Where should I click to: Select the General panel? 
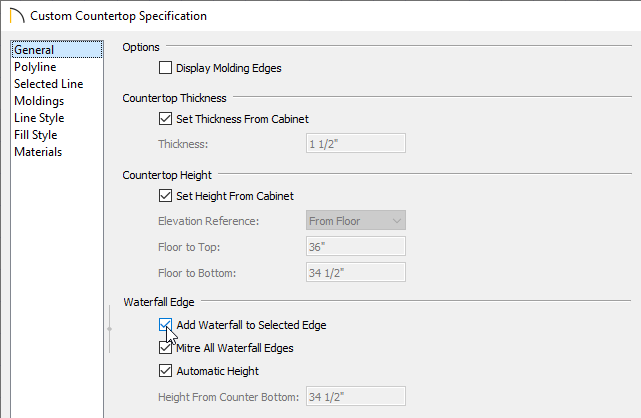pos(57,49)
